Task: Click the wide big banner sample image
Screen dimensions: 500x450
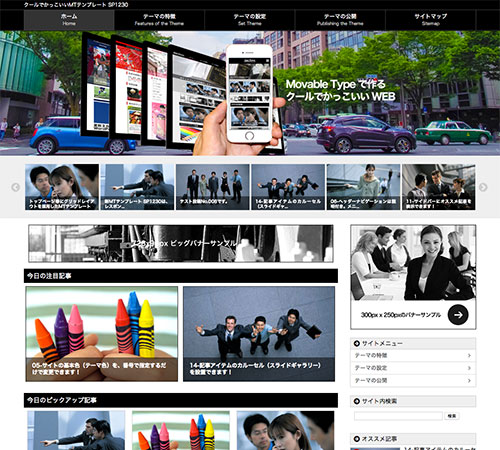Action: click(x=181, y=243)
